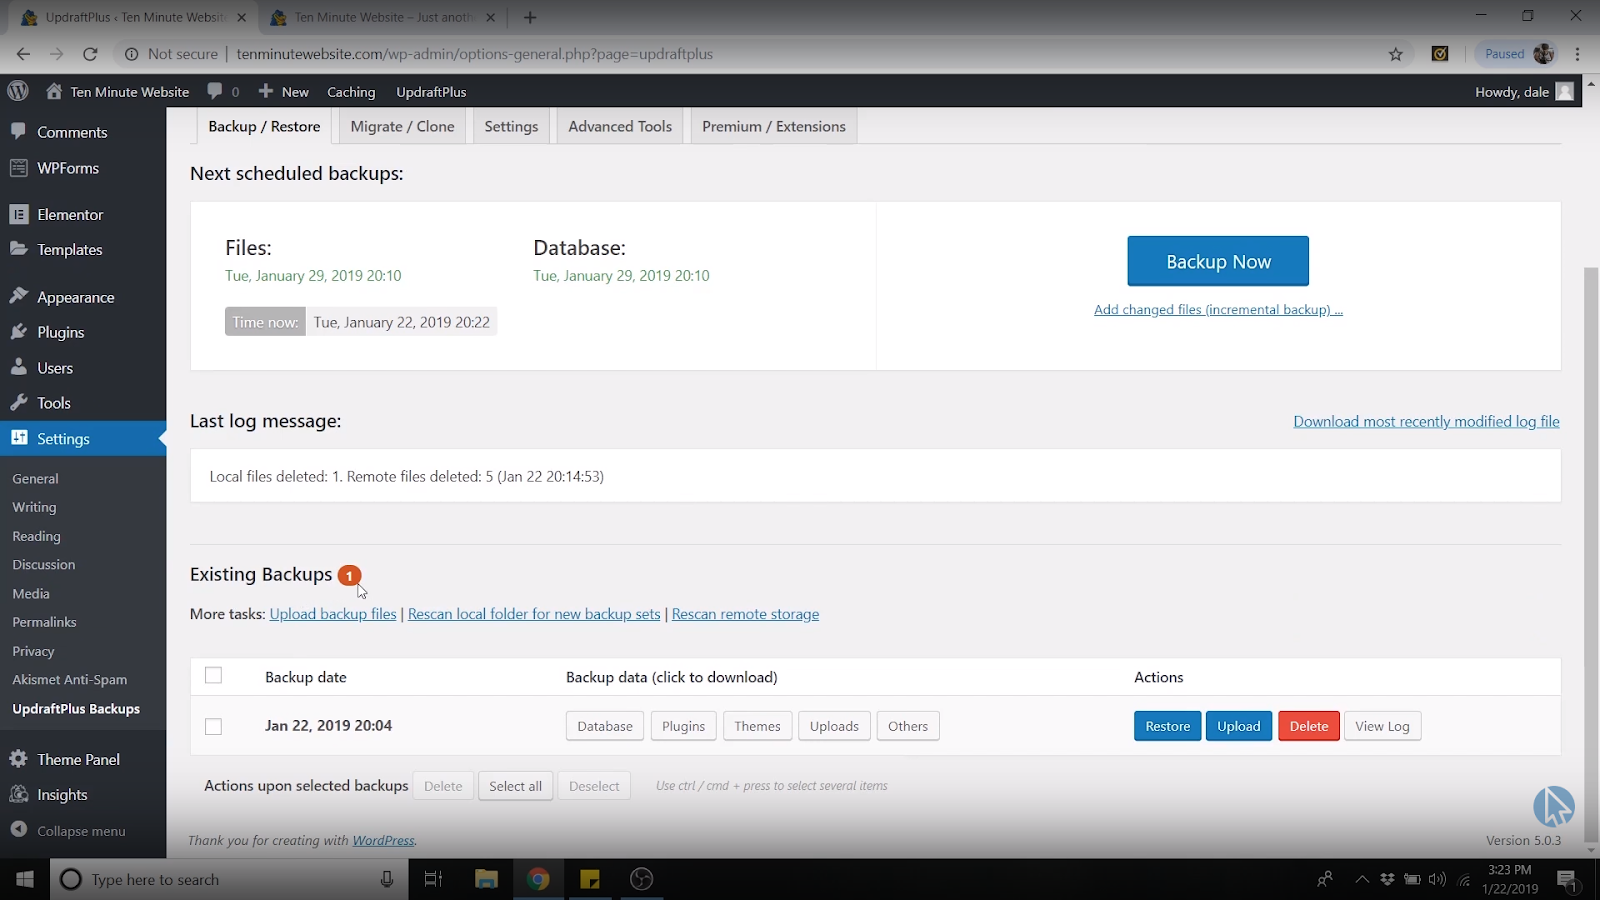Download the Plugins backup data
Screen dimensions: 1600x900
[x=683, y=726]
